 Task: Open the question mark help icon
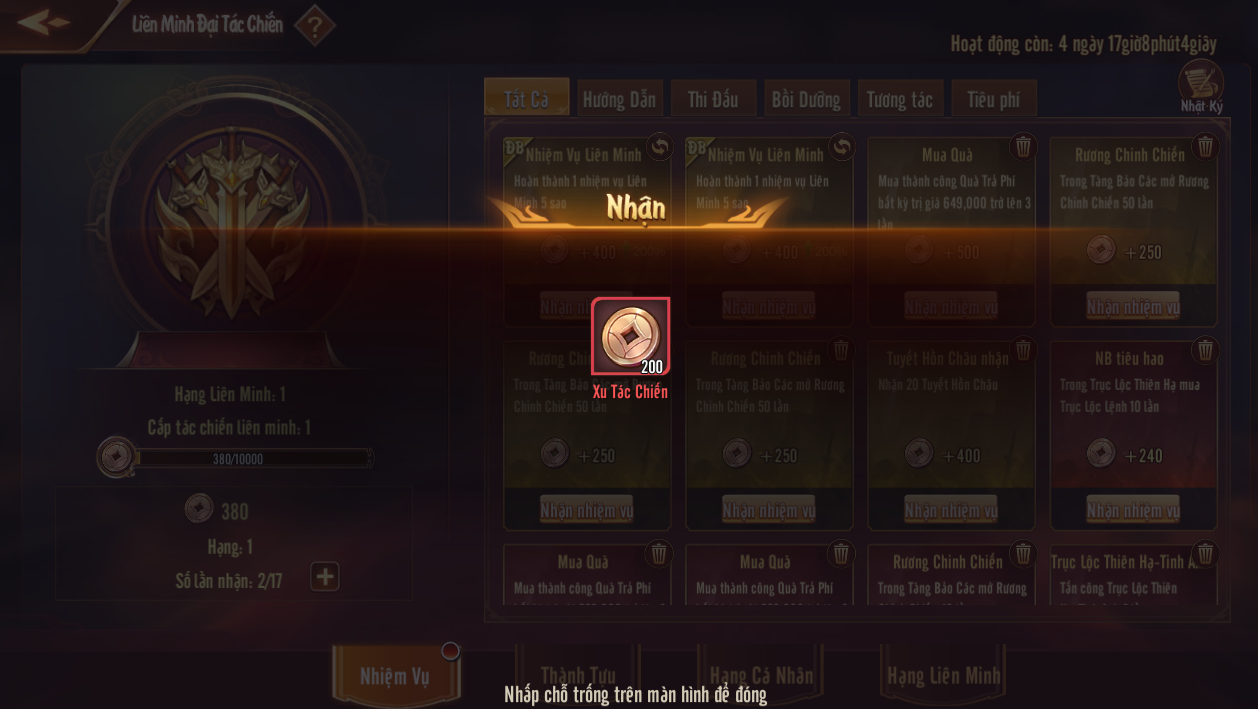coord(314,27)
